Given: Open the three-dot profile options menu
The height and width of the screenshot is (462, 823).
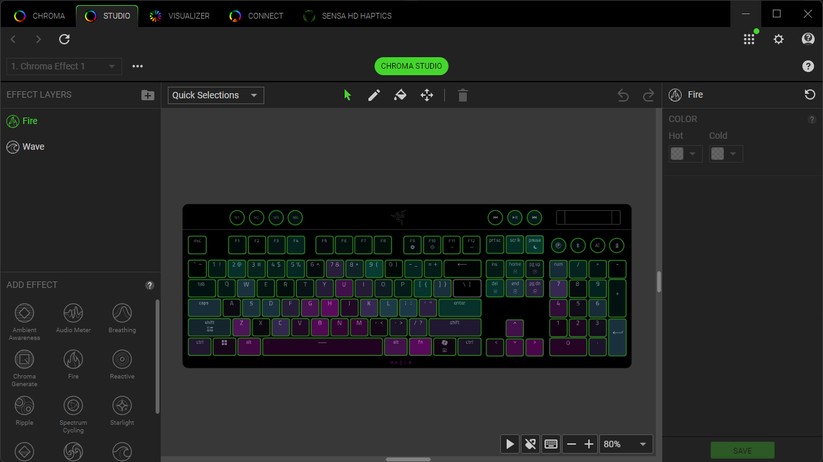Looking at the screenshot, I should [x=138, y=66].
